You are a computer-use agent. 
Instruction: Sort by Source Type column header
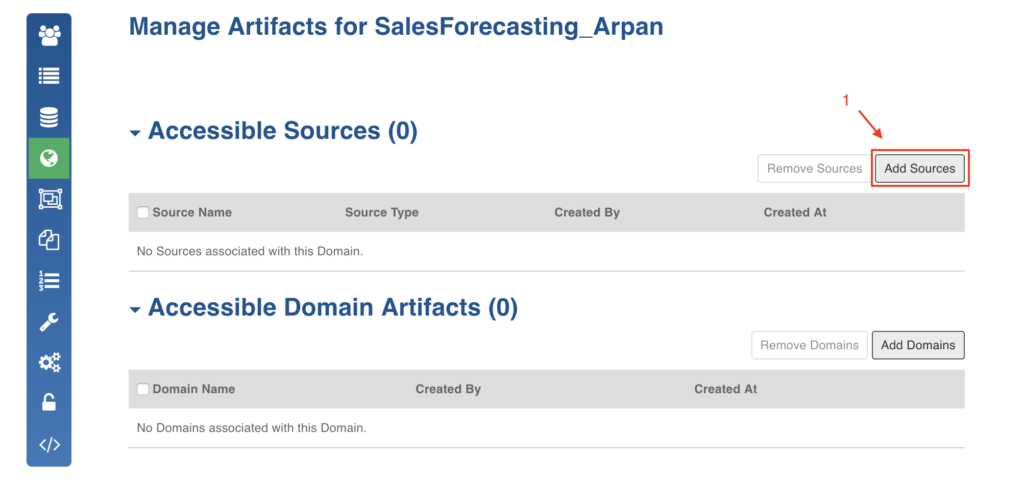[x=381, y=212]
